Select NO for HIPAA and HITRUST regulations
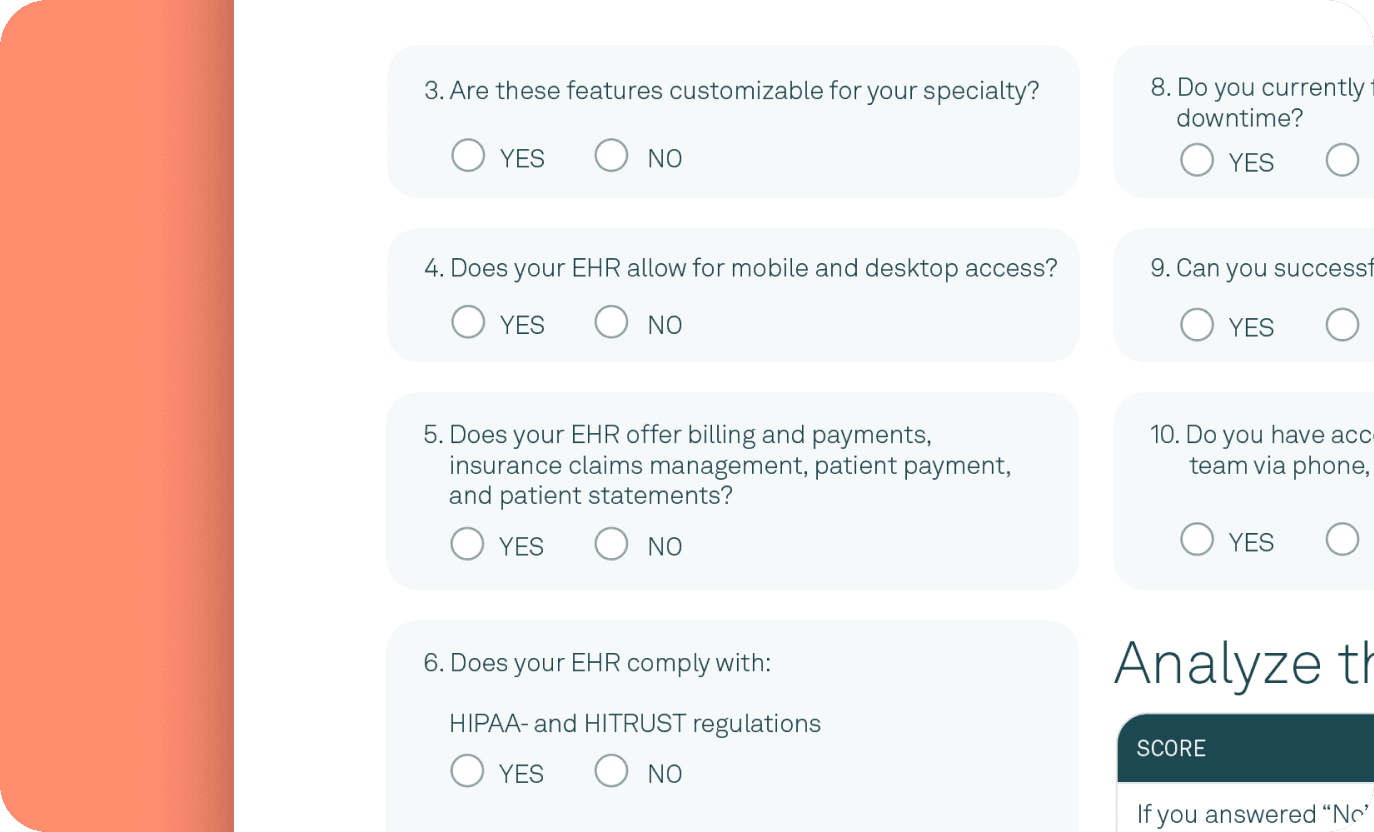1374x832 pixels. [x=611, y=771]
